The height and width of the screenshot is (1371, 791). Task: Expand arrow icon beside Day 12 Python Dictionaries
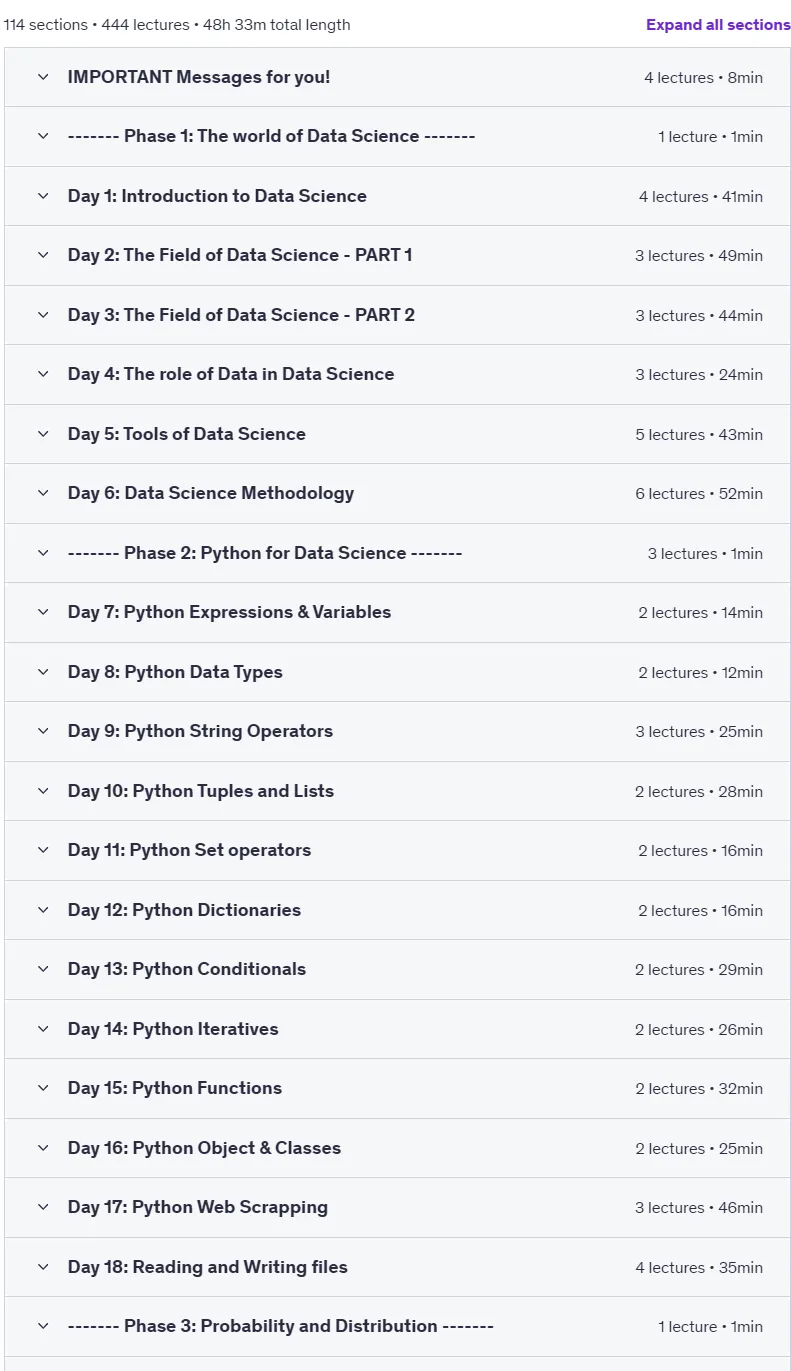click(x=43, y=910)
